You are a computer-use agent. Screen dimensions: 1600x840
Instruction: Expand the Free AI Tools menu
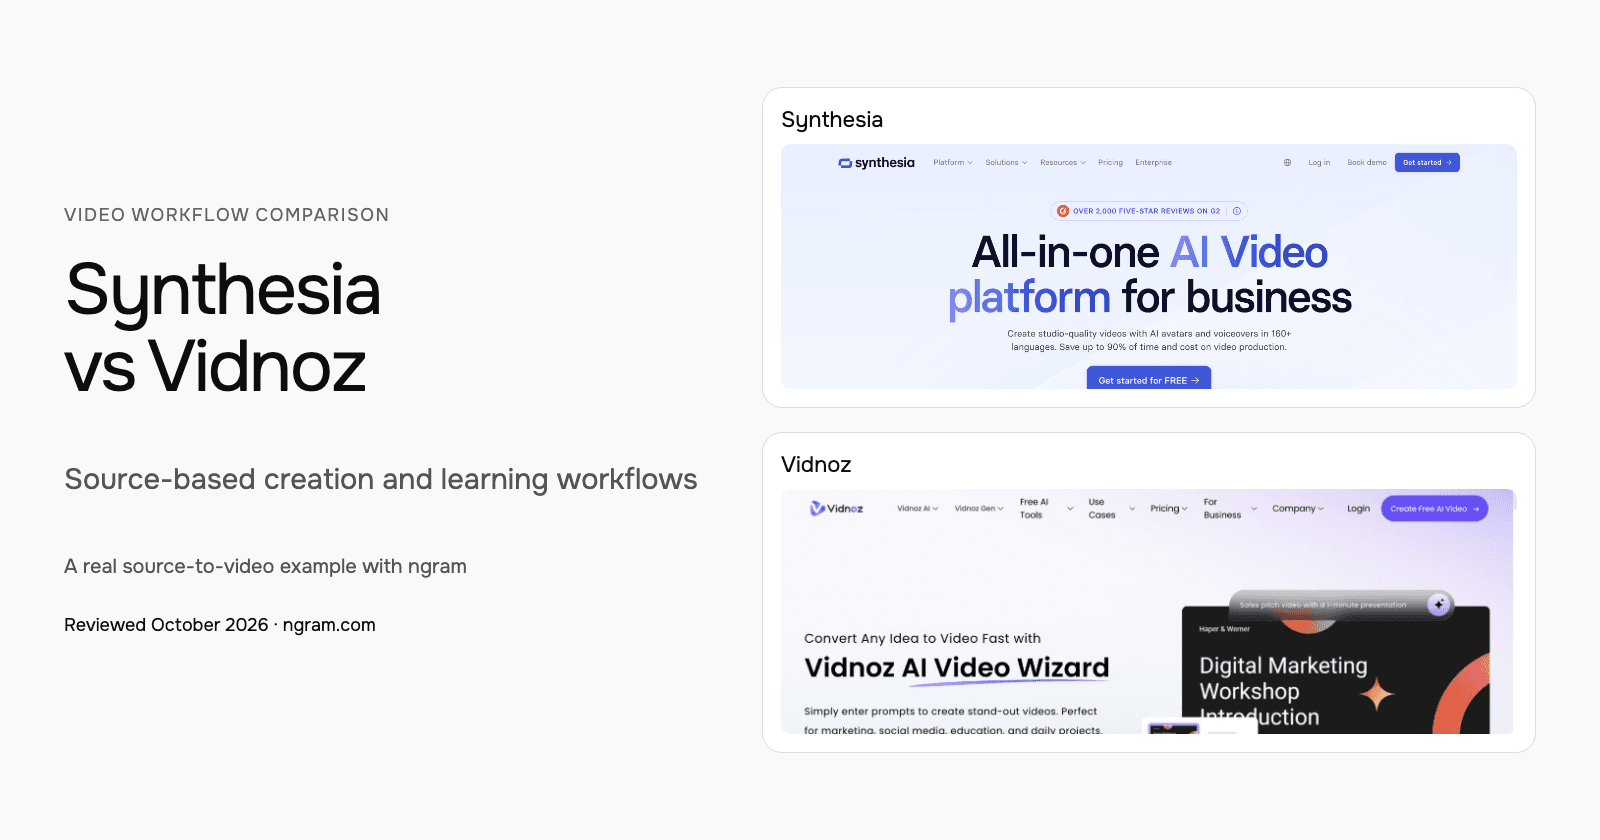click(1046, 509)
